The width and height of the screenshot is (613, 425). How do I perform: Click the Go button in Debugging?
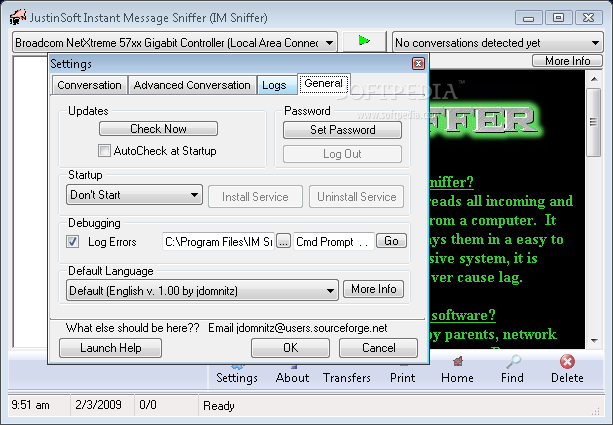coord(391,240)
